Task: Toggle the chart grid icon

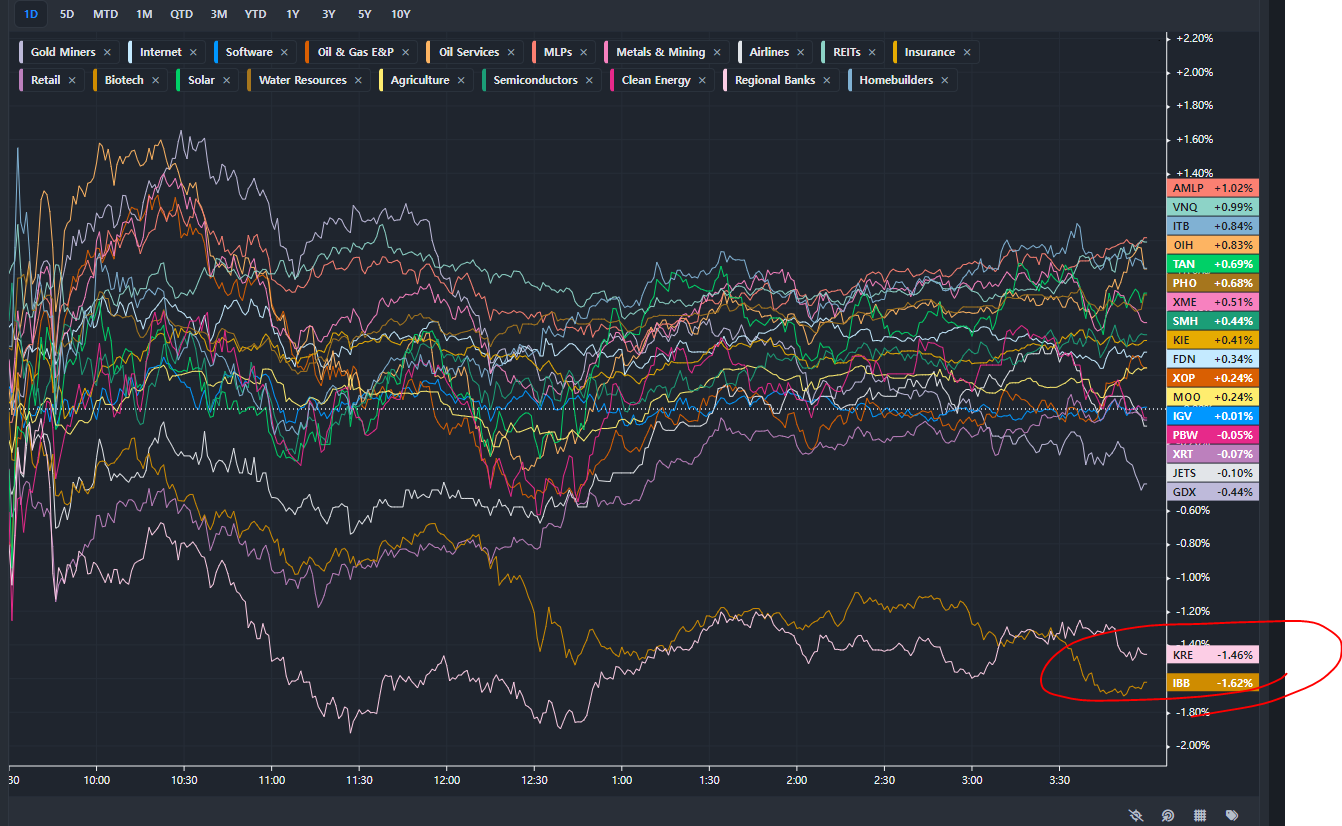Action: [1200, 815]
